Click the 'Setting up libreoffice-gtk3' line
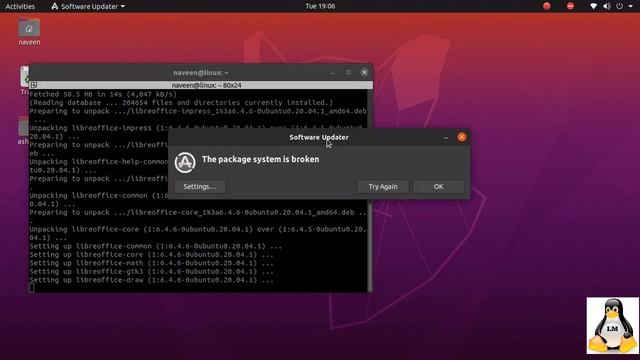 pos(151,271)
